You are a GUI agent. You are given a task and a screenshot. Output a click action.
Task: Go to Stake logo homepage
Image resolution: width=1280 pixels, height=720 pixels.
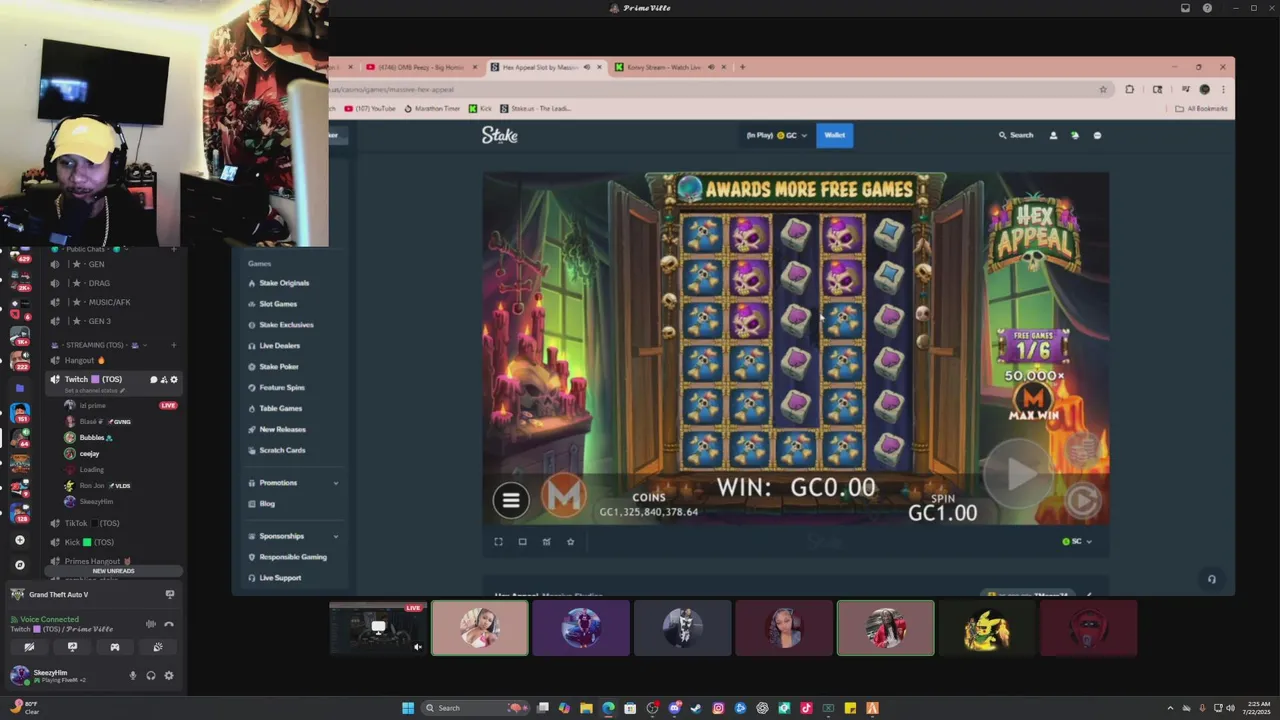(x=500, y=135)
